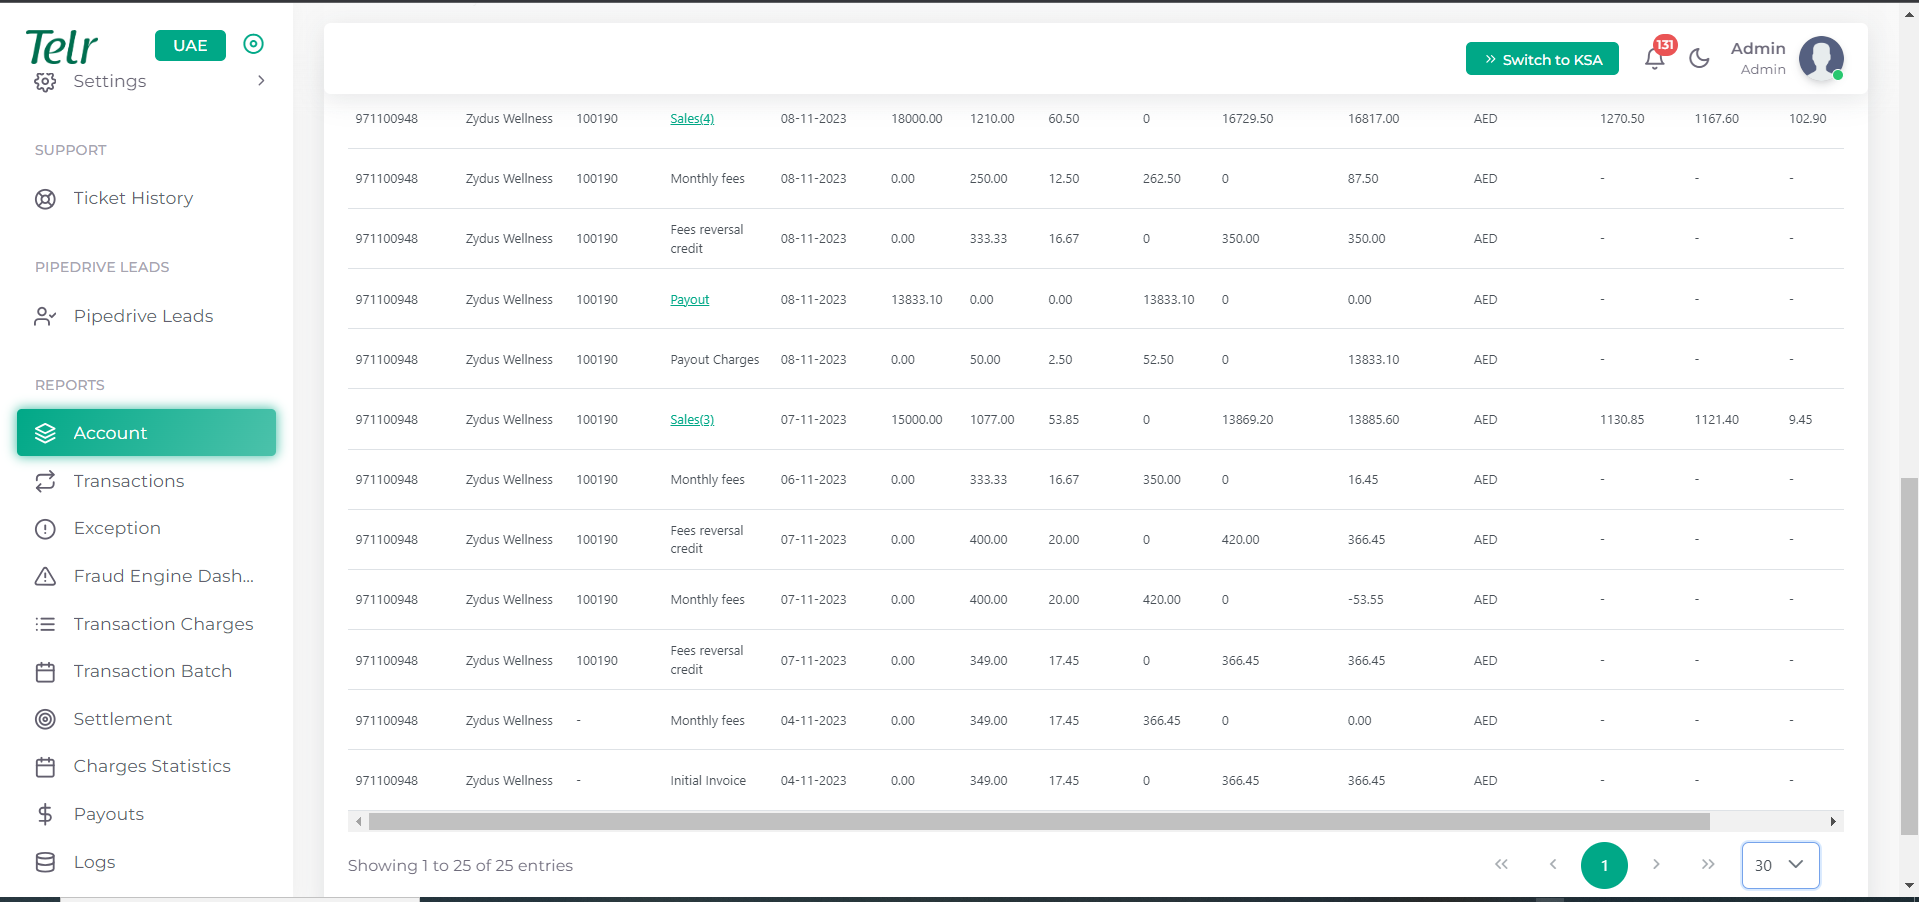The width and height of the screenshot is (1919, 902).
Task: Open the Sales(4) link
Action: [692, 119]
